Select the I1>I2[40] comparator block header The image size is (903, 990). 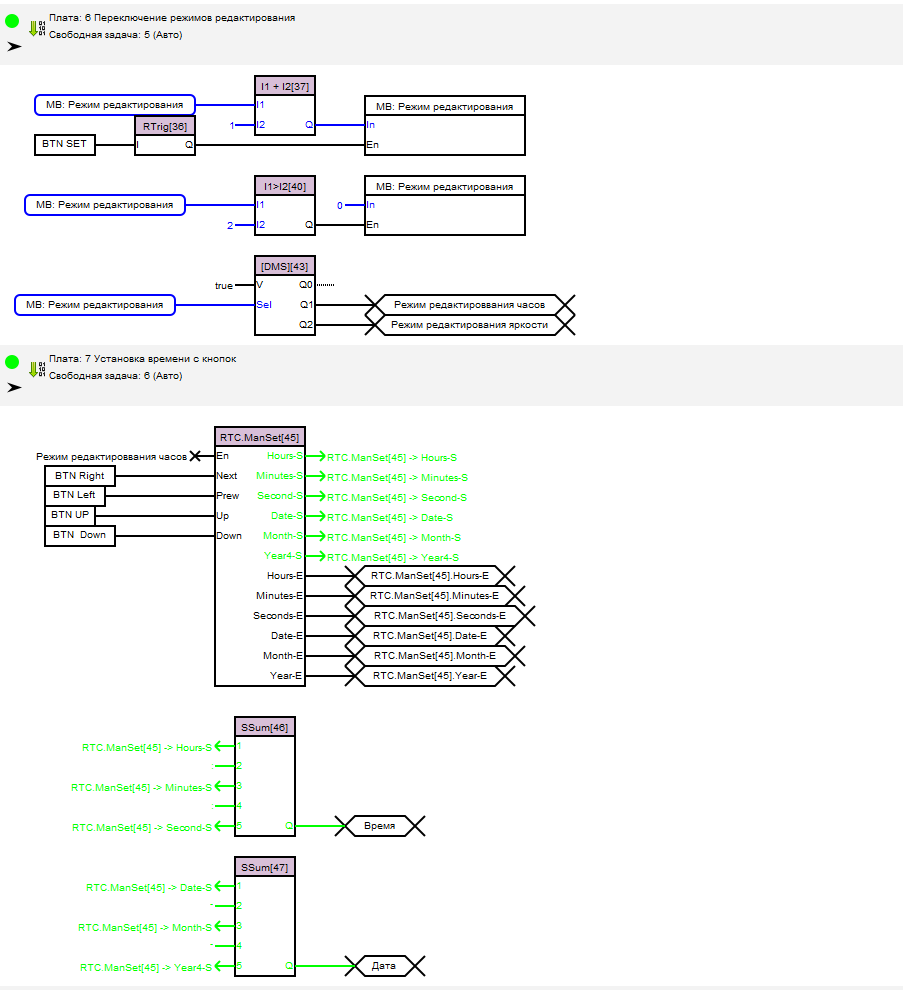285,186
